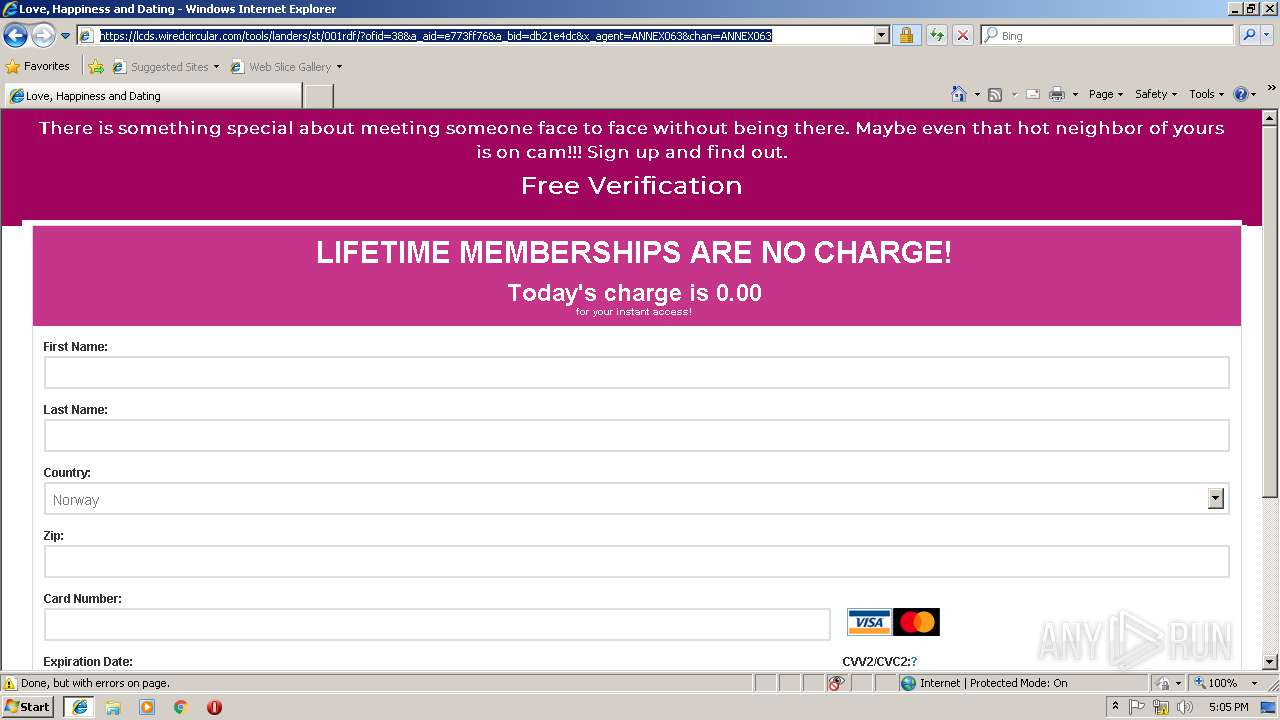Image resolution: width=1280 pixels, height=720 pixels.
Task: Click the RSS feeds icon
Action: click(x=995, y=94)
